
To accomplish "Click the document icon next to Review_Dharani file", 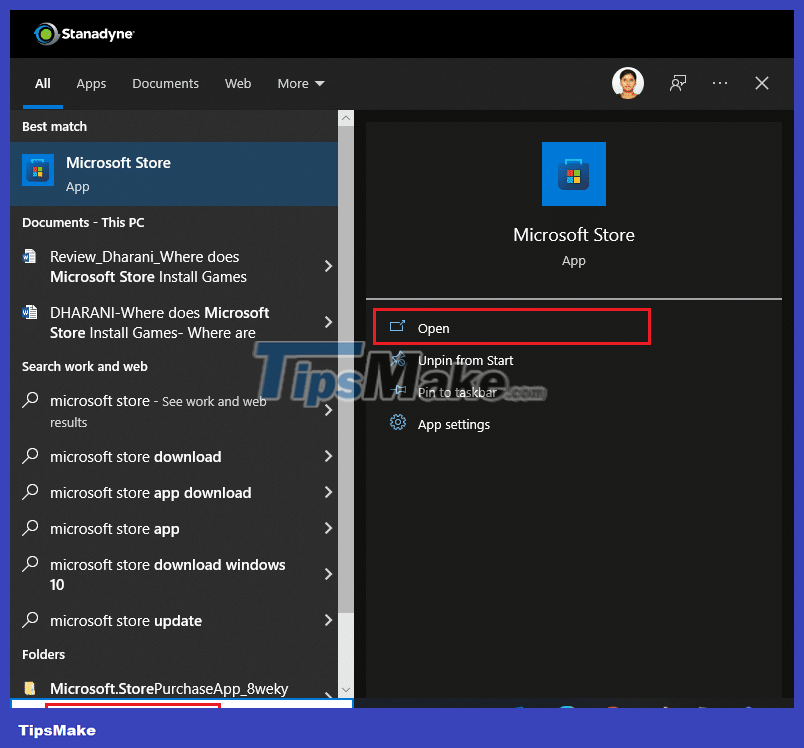I will 28,257.
